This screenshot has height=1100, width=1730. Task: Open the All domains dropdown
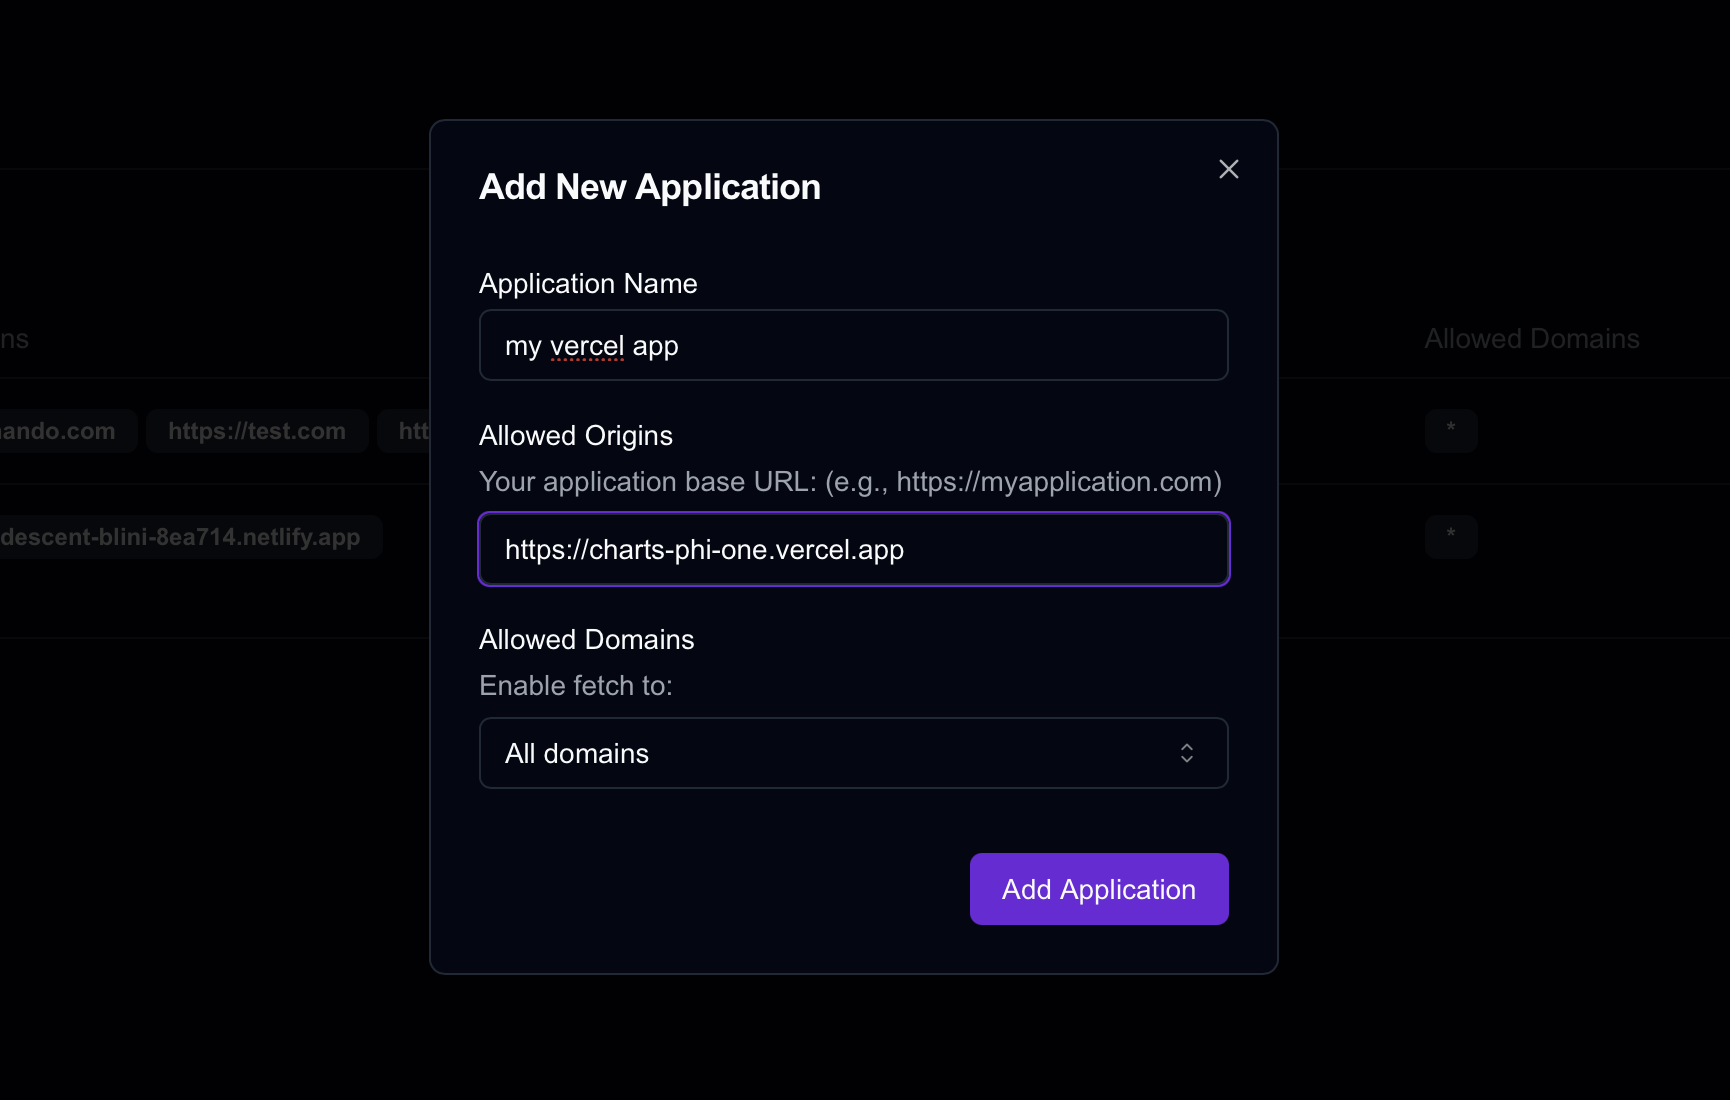(854, 753)
